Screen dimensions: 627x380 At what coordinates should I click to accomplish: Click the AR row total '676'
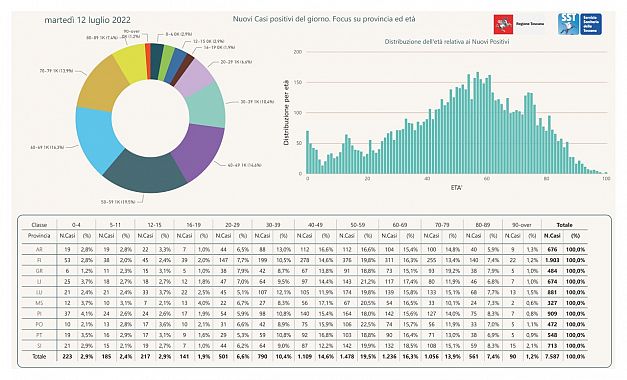point(552,249)
